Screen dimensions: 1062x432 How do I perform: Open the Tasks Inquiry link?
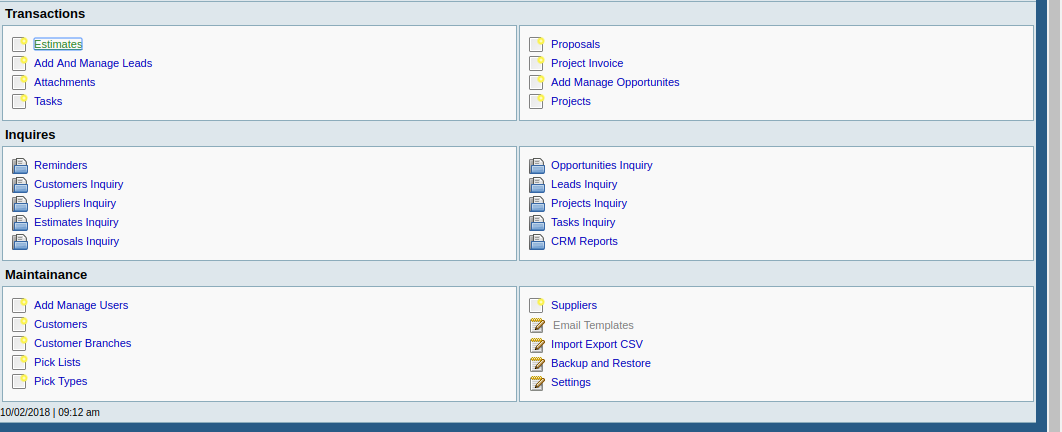[x=583, y=222]
